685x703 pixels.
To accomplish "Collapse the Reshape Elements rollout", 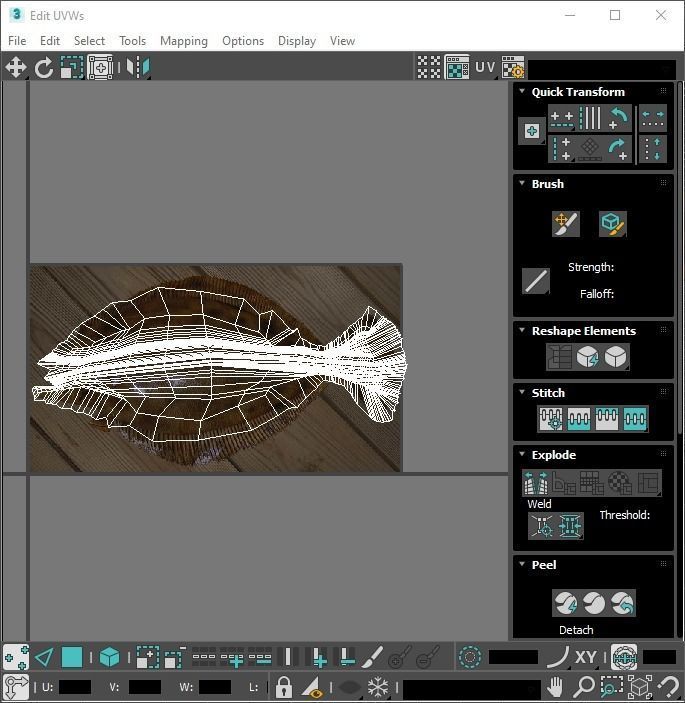I will [522, 330].
